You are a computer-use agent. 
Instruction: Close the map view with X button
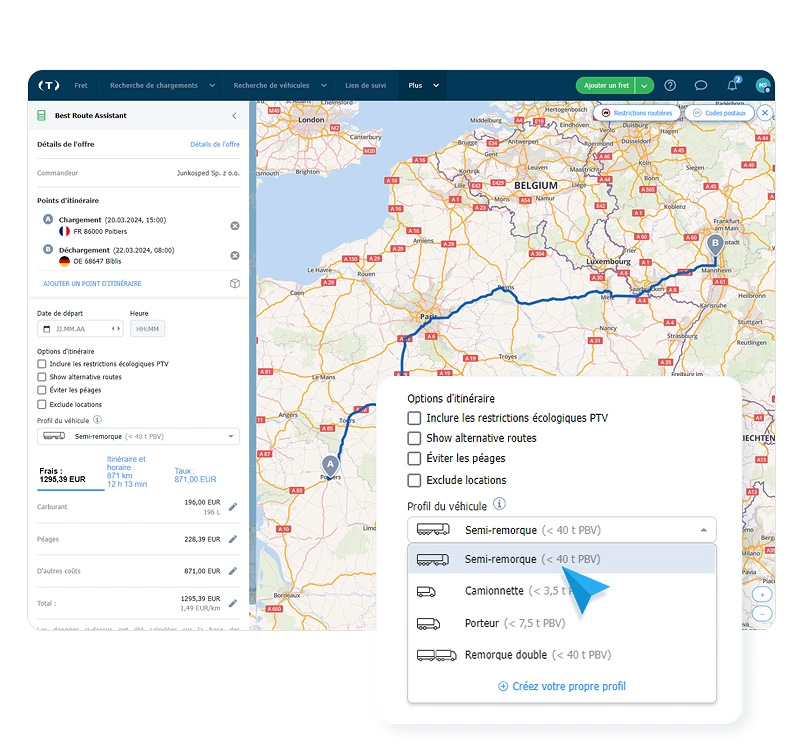765,113
